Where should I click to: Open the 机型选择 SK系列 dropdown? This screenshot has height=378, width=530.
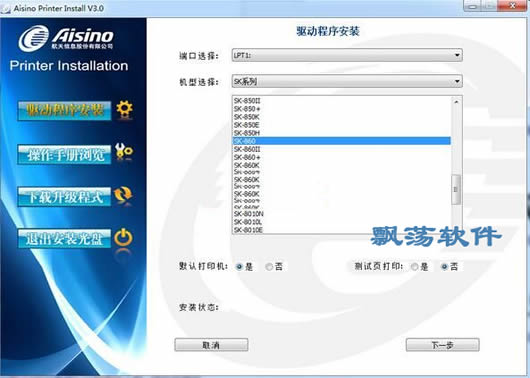347,81
